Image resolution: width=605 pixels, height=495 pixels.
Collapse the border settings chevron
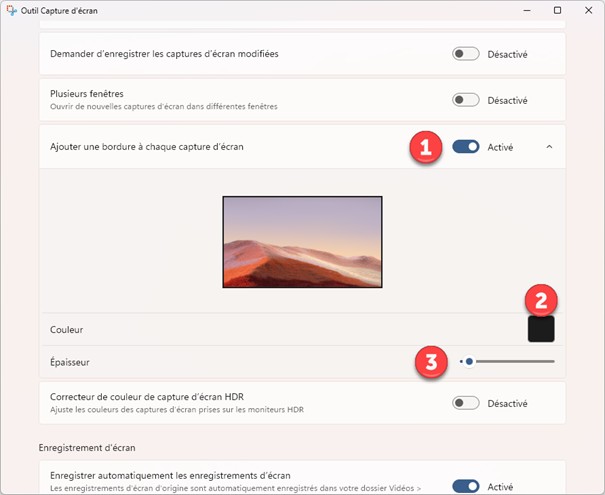pos(549,147)
